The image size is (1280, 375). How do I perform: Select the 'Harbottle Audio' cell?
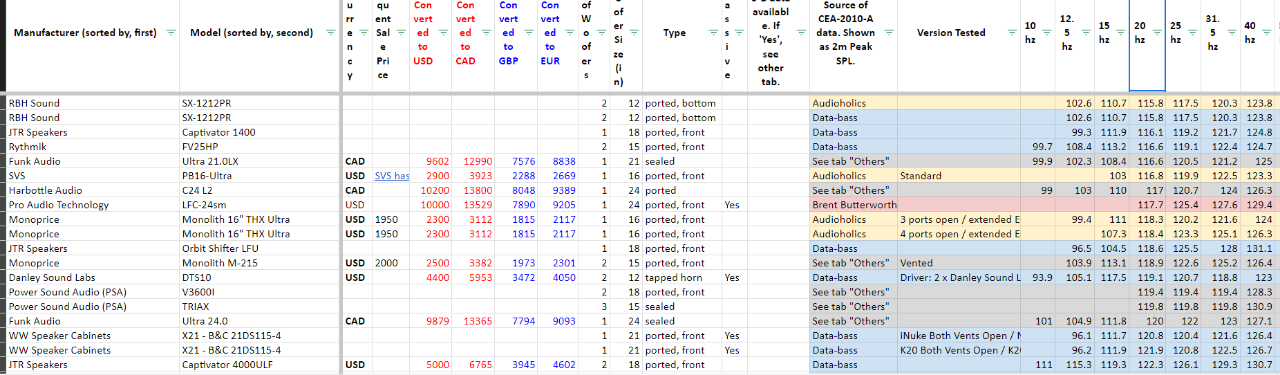[x=93, y=190]
